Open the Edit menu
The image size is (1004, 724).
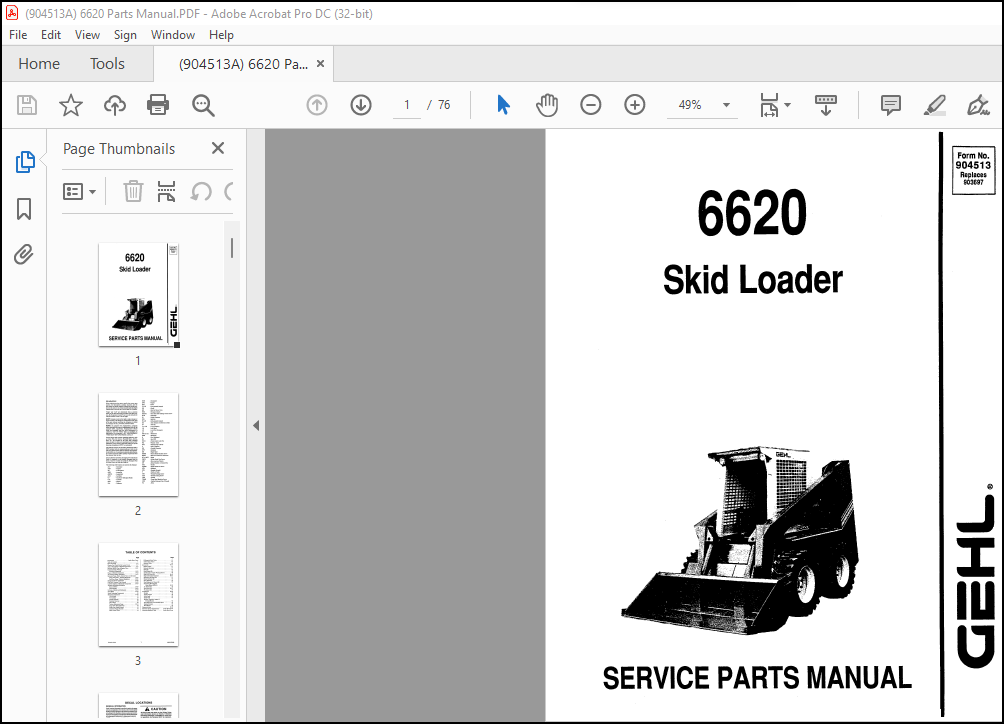(x=51, y=35)
